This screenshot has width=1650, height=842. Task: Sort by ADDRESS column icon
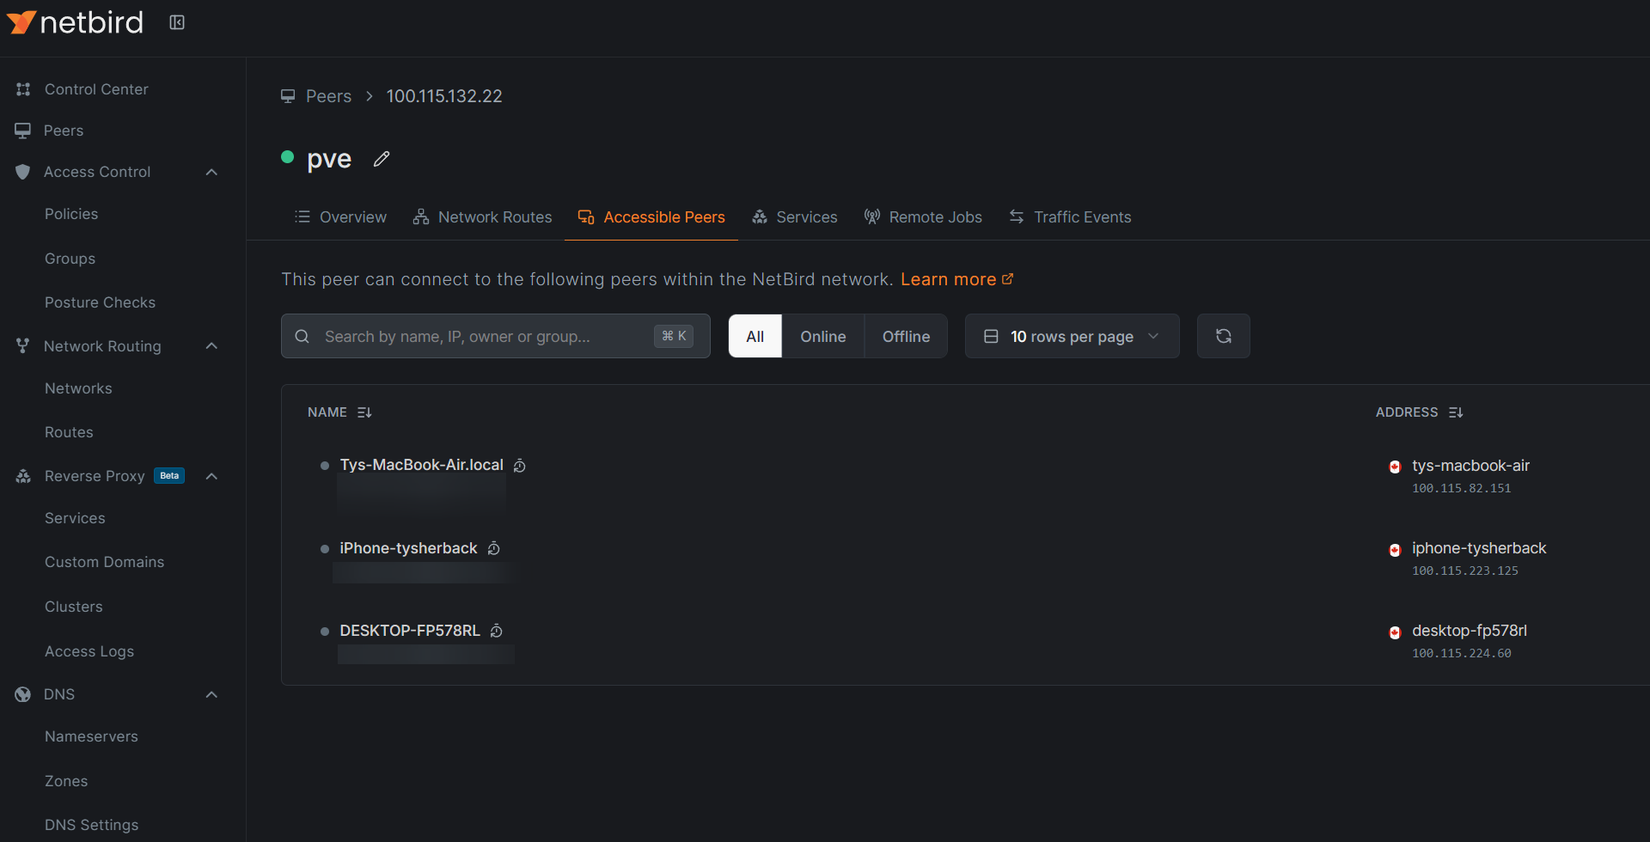pos(1455,412)
